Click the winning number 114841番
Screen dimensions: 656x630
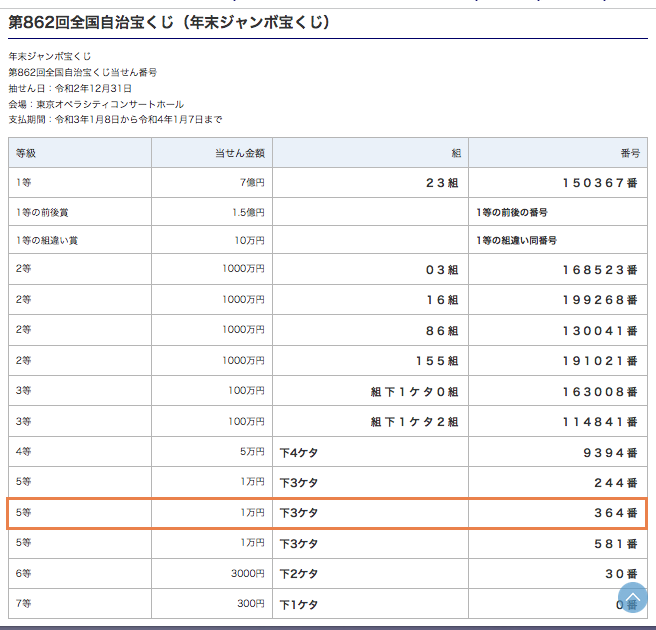tap(600, 422)
